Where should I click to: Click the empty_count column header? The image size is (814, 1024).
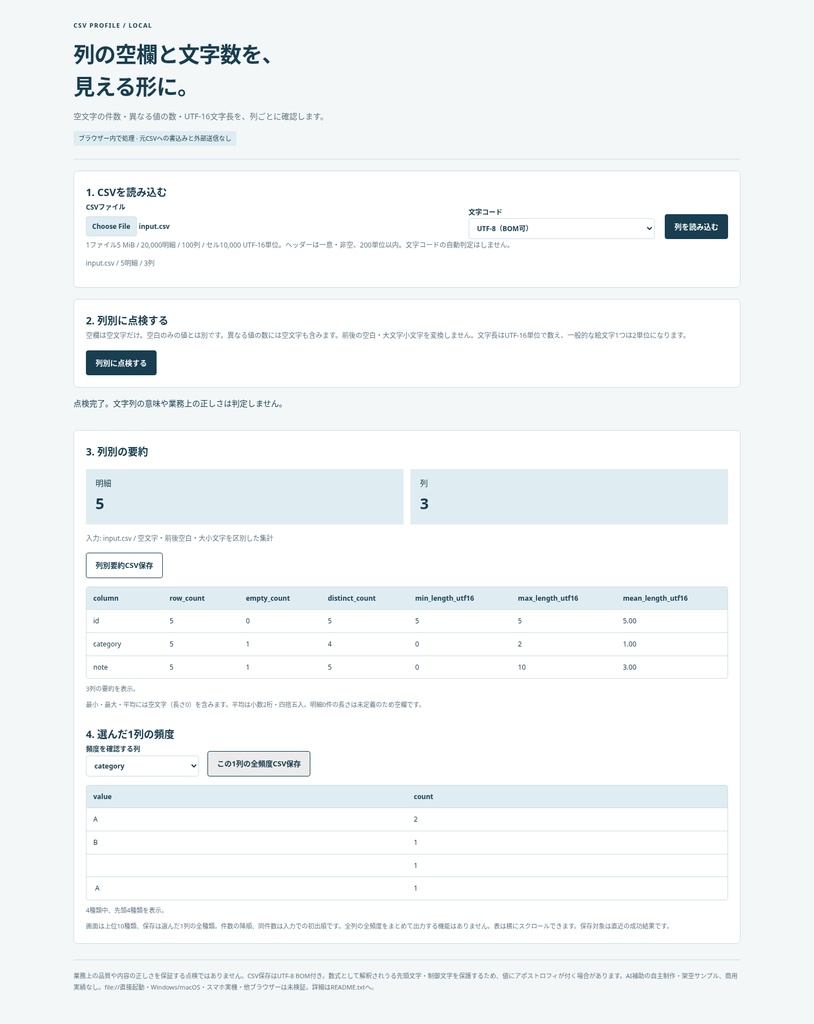[268, 598]
